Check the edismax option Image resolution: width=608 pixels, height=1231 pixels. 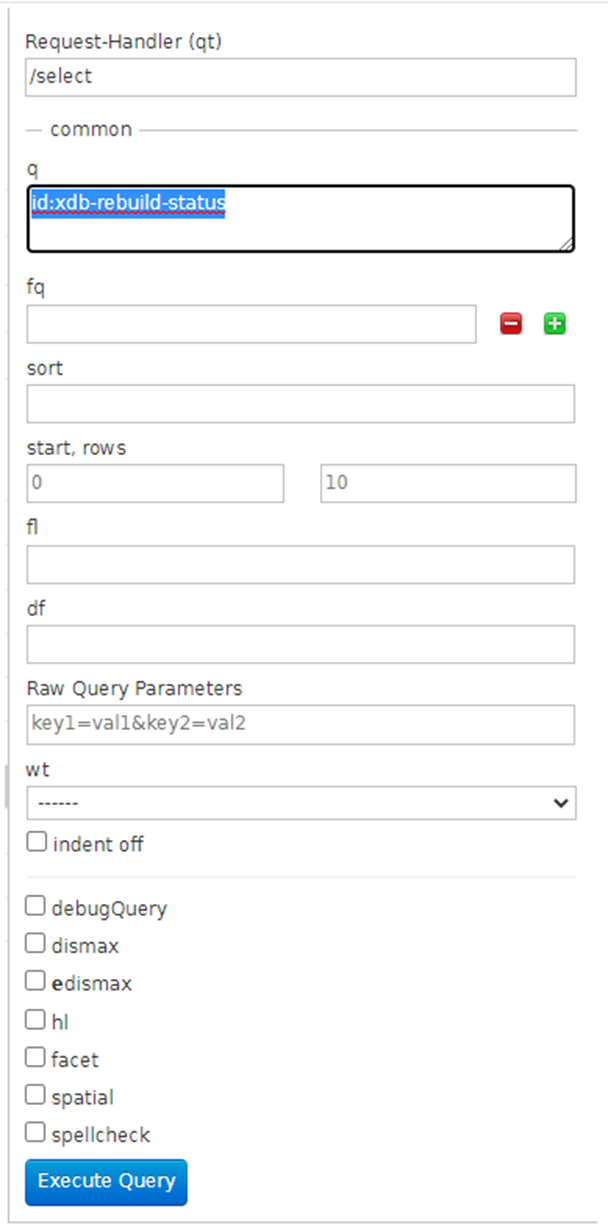pyautogui.click(x=36, y=981)
